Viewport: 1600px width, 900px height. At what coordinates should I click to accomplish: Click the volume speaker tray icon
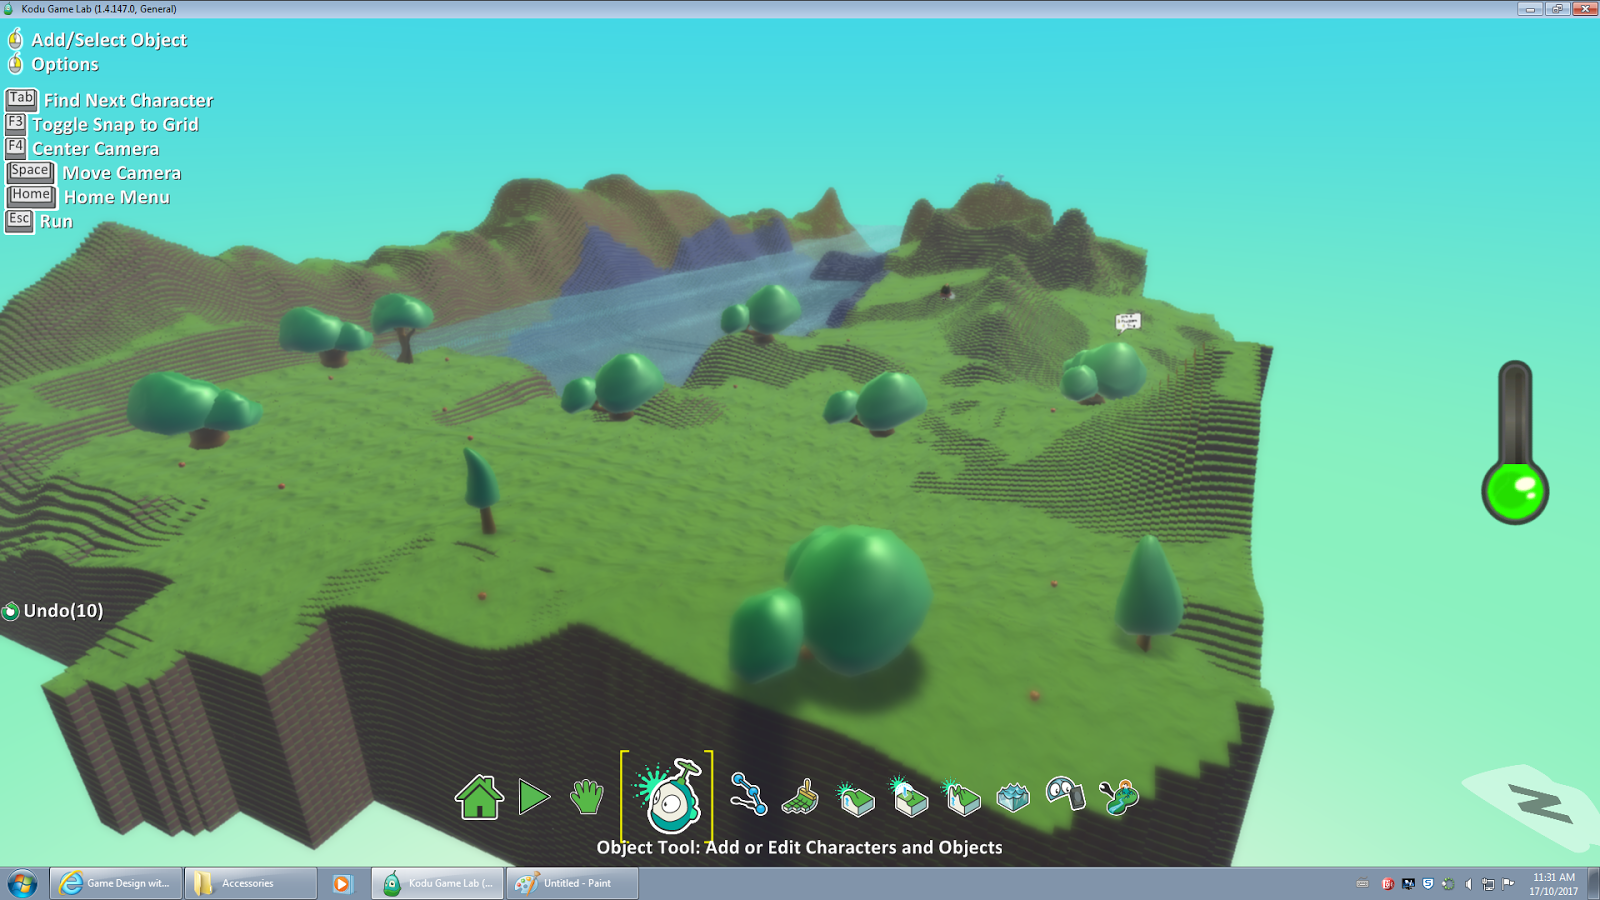(x=1468, y=884)
